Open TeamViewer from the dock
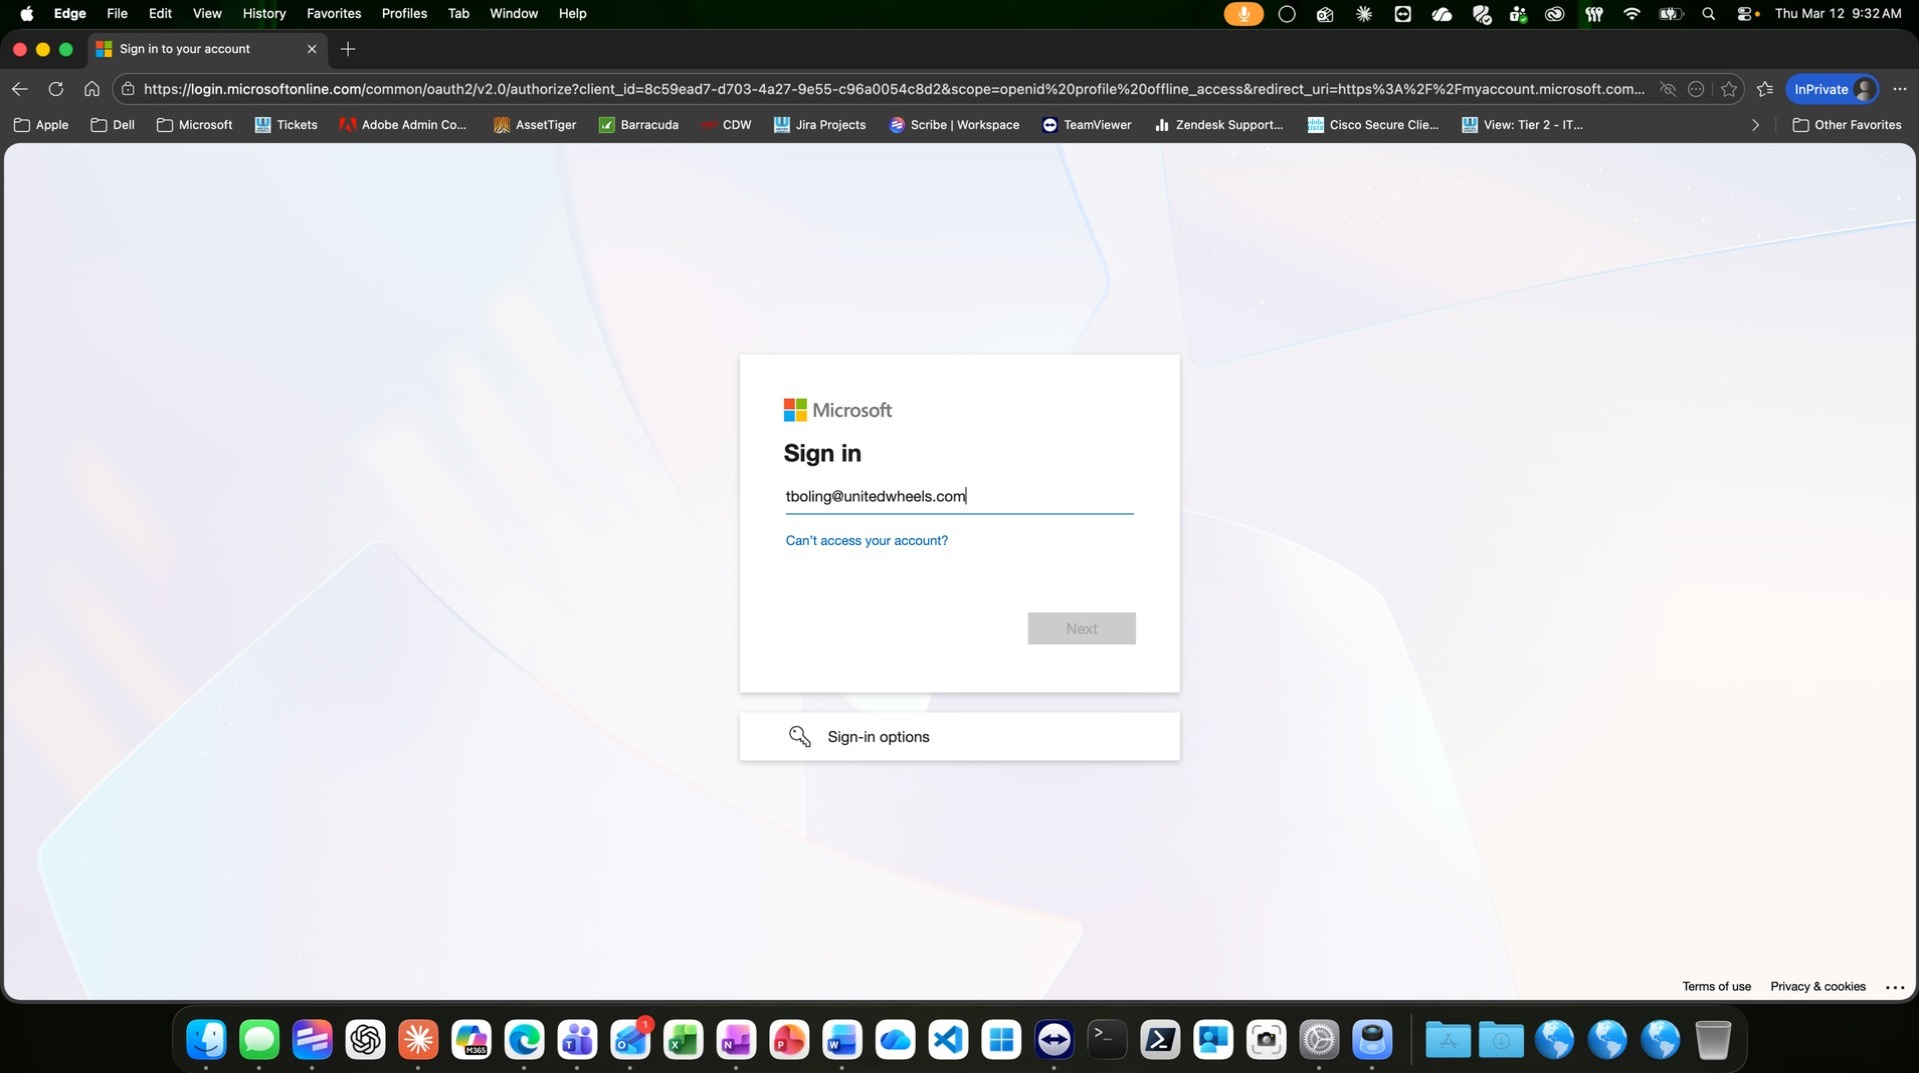This screenshot has width=1919, height=1073. click(x=1054, y=1040)
